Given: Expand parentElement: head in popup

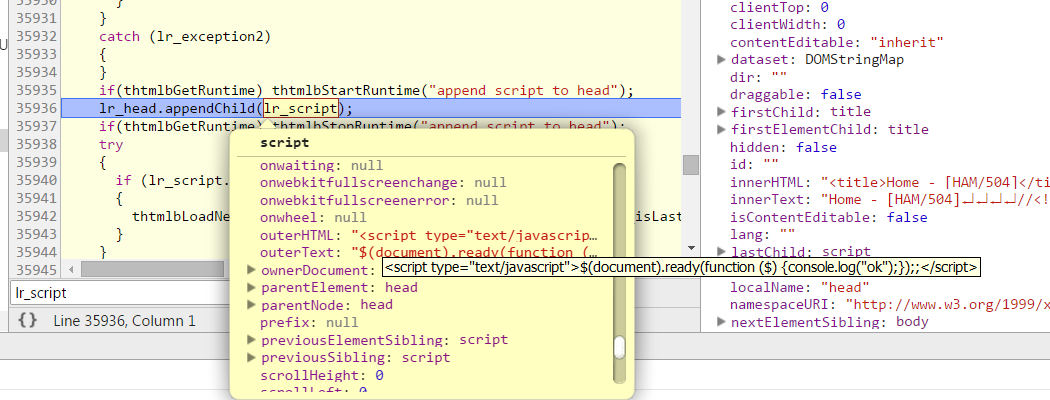Looking at the screenshot, I should (252, 287).
